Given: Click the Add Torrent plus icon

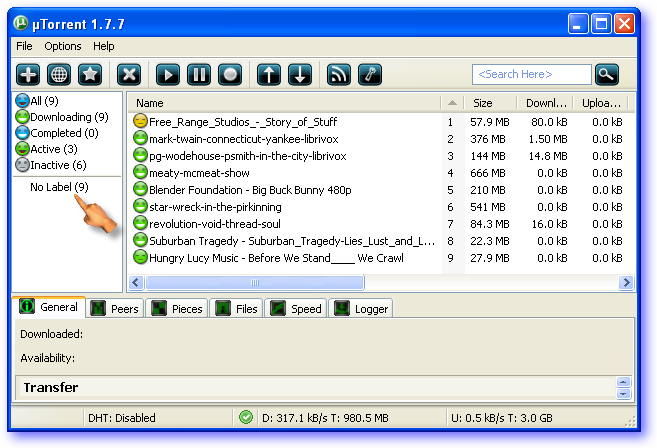Looking at the screenshot, I should (28, 75).
